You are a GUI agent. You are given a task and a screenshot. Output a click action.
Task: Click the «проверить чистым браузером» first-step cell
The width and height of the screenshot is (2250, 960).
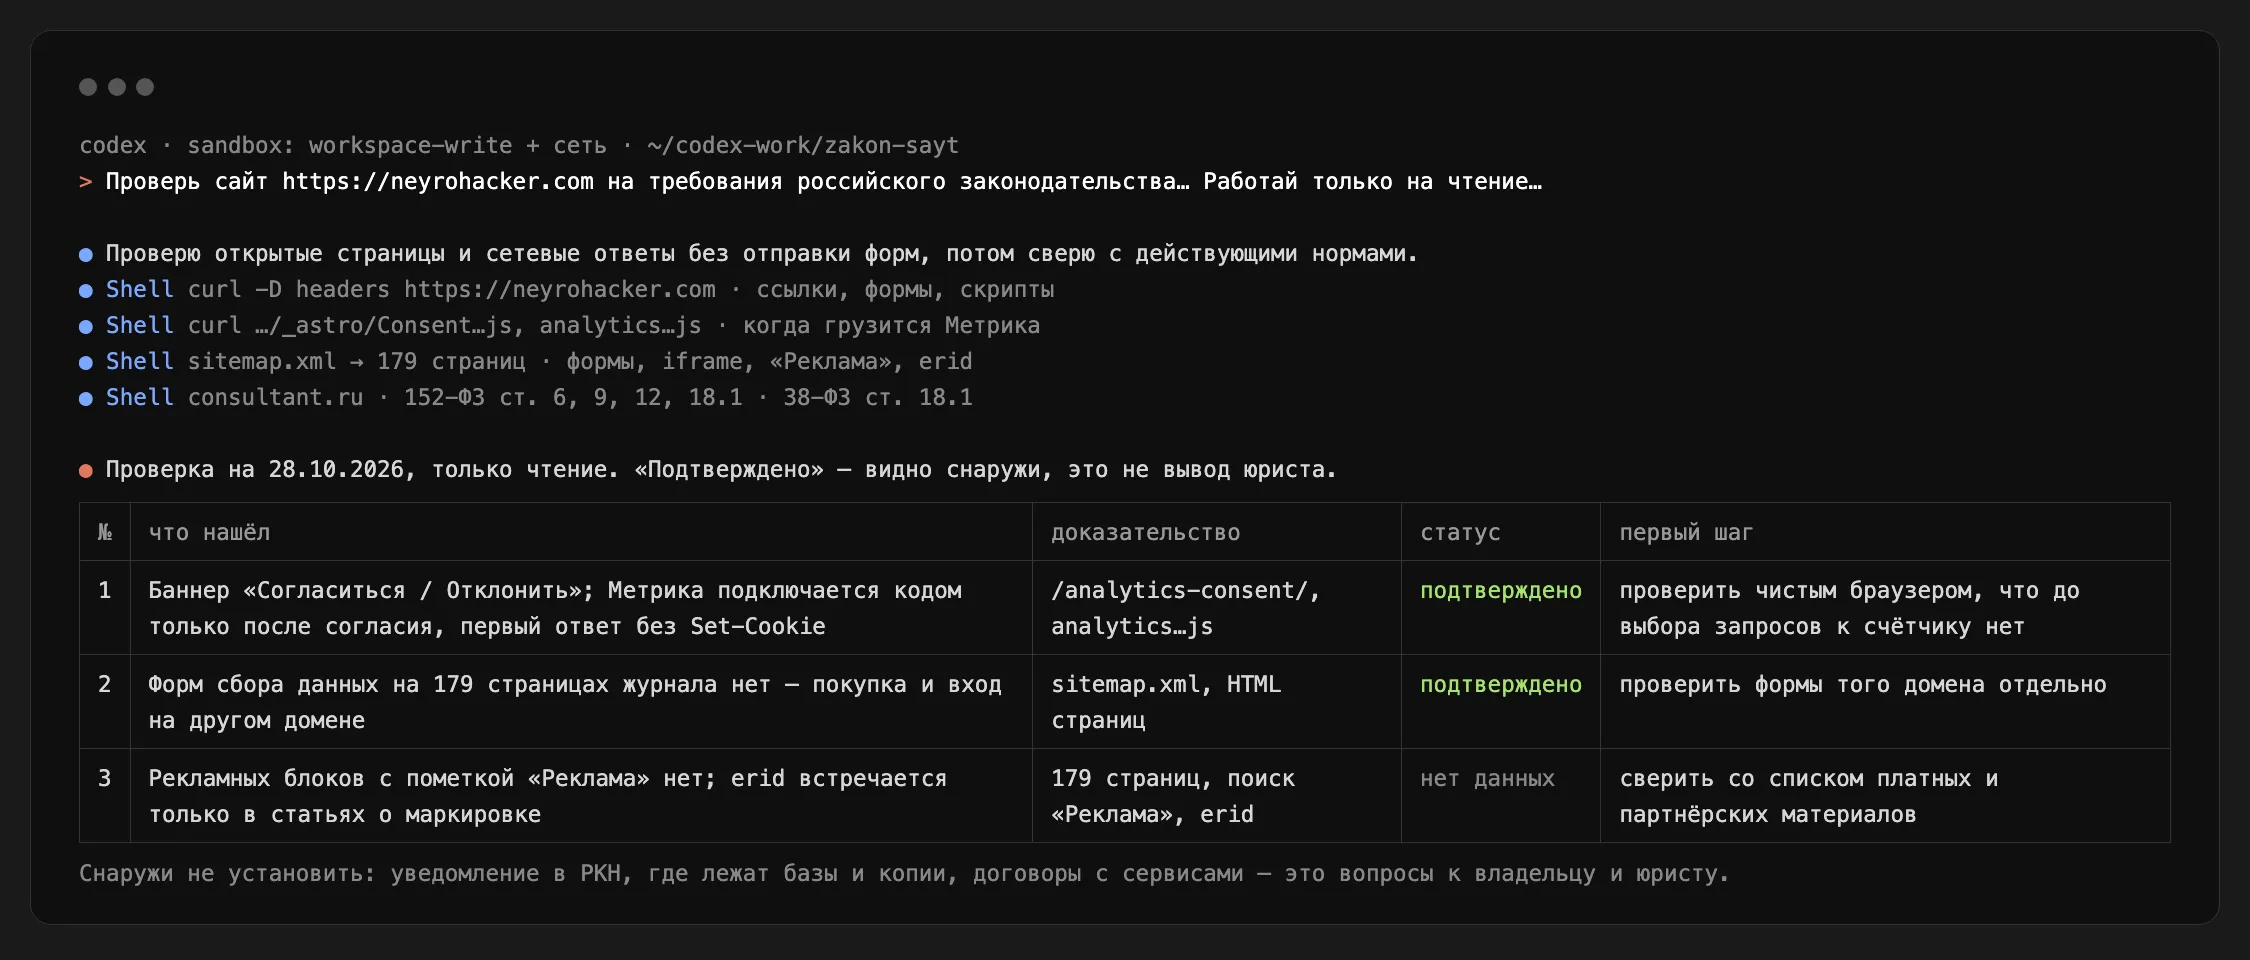tap(1885, 608)
